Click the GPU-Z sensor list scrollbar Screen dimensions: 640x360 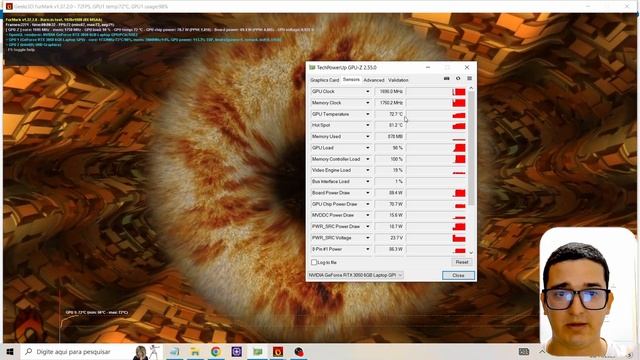(x=471, y=147)
